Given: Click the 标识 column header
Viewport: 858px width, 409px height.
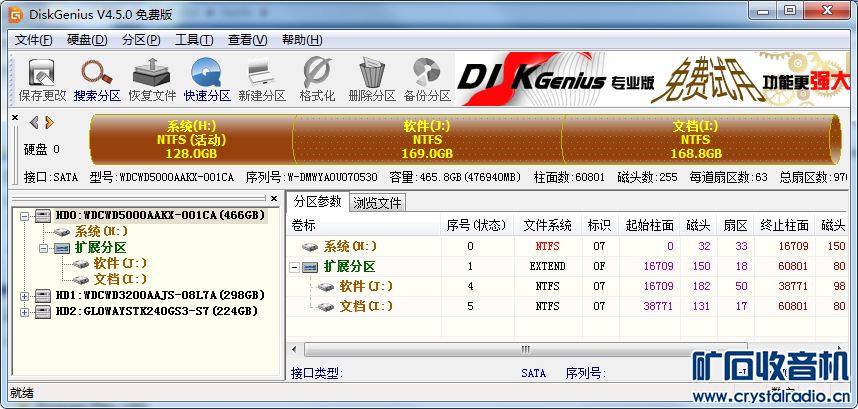Looking at the screenshot, I should [600, 225].
